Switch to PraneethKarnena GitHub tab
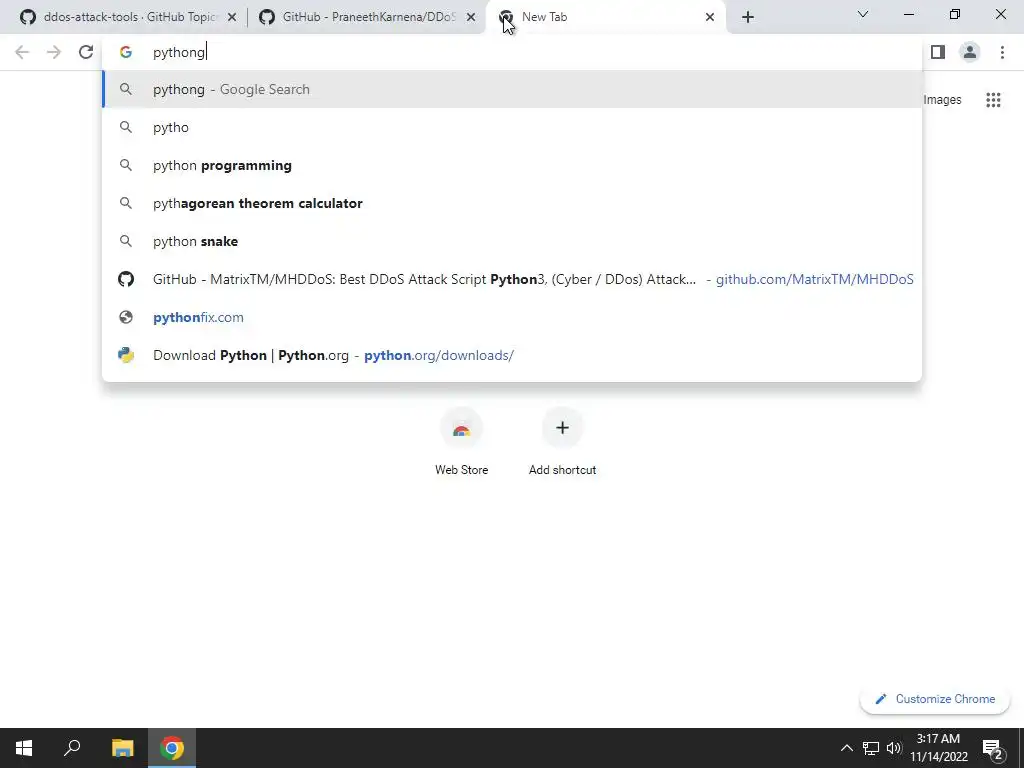The height and width of the screenshot is (768, 1024). point(368,17)
